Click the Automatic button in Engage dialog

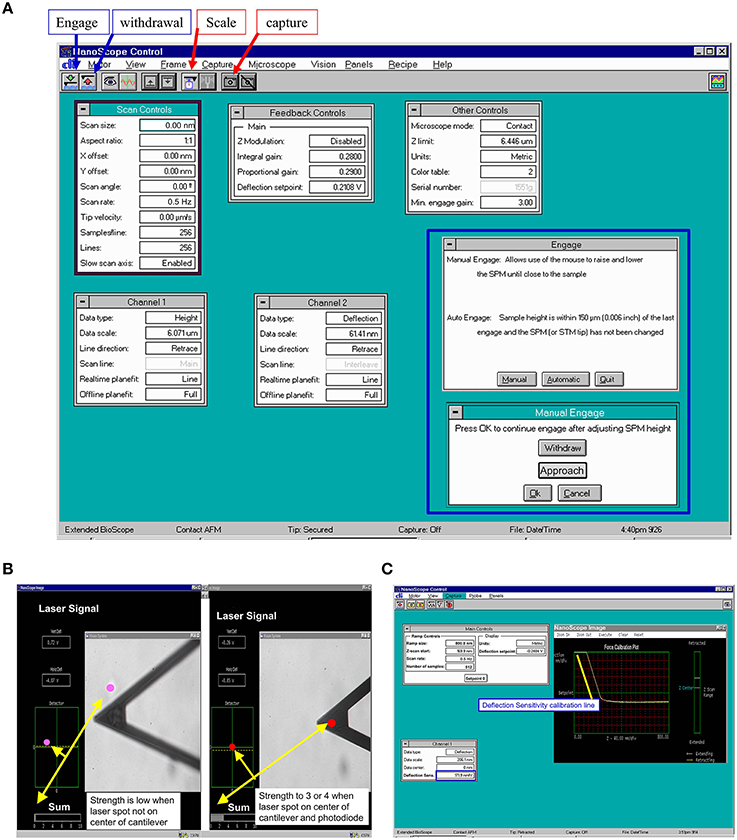pyautogui.click(x=565, y=379)
